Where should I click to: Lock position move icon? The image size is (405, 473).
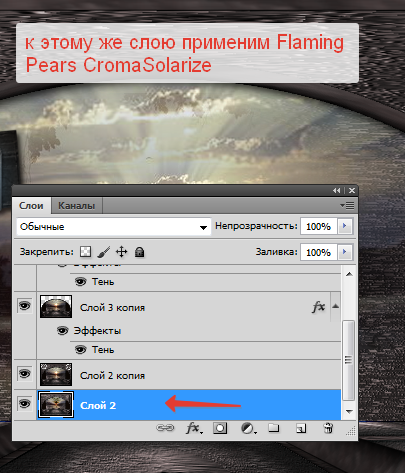coord(121,252)
